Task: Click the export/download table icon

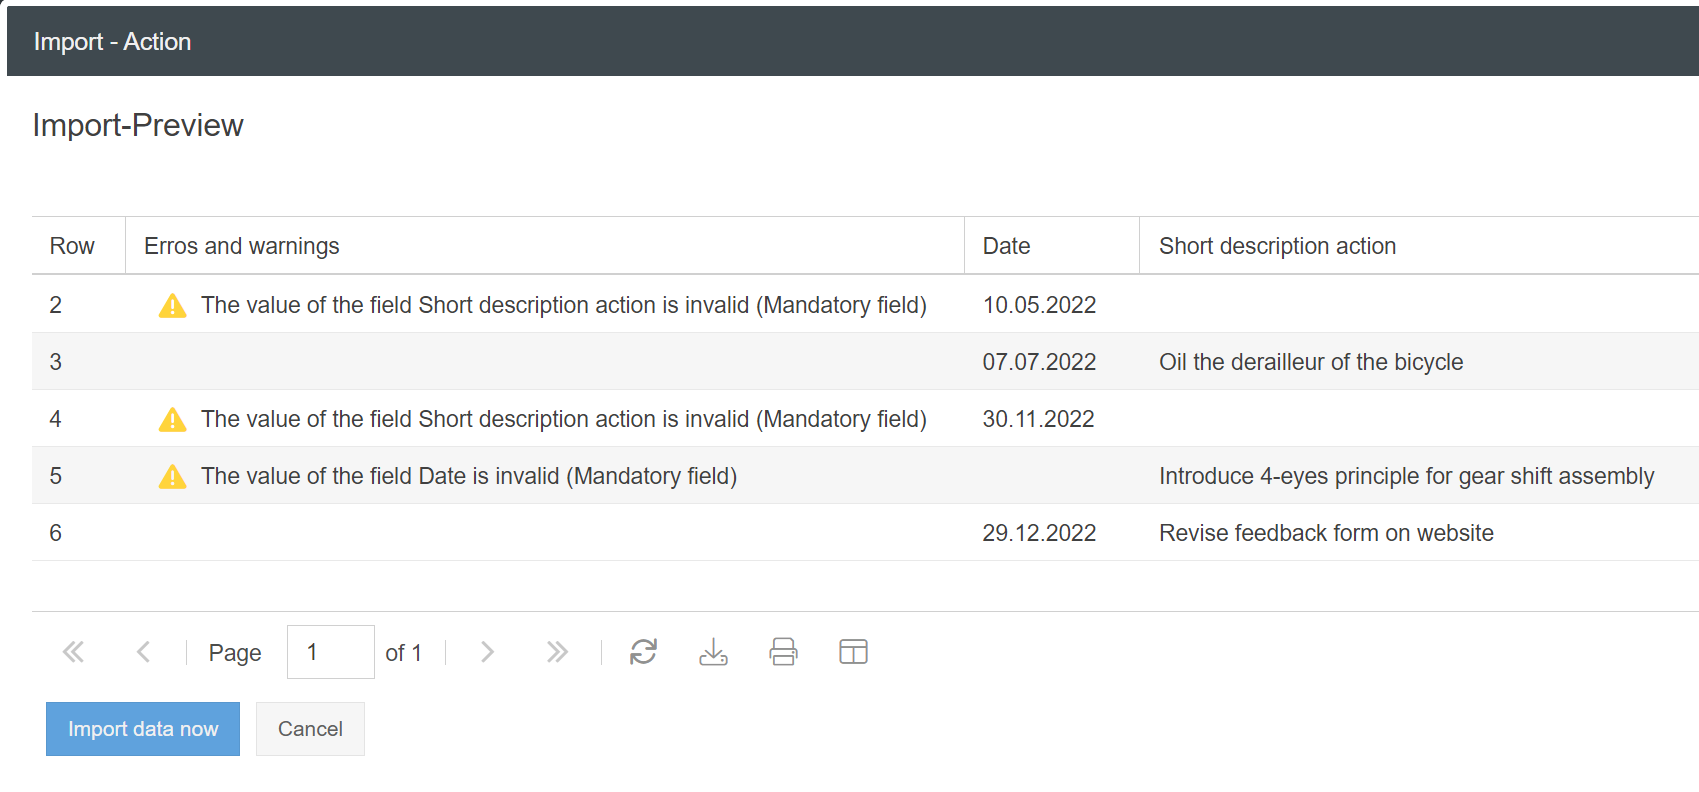Action: pyautogui.click(x=713, y=652)
